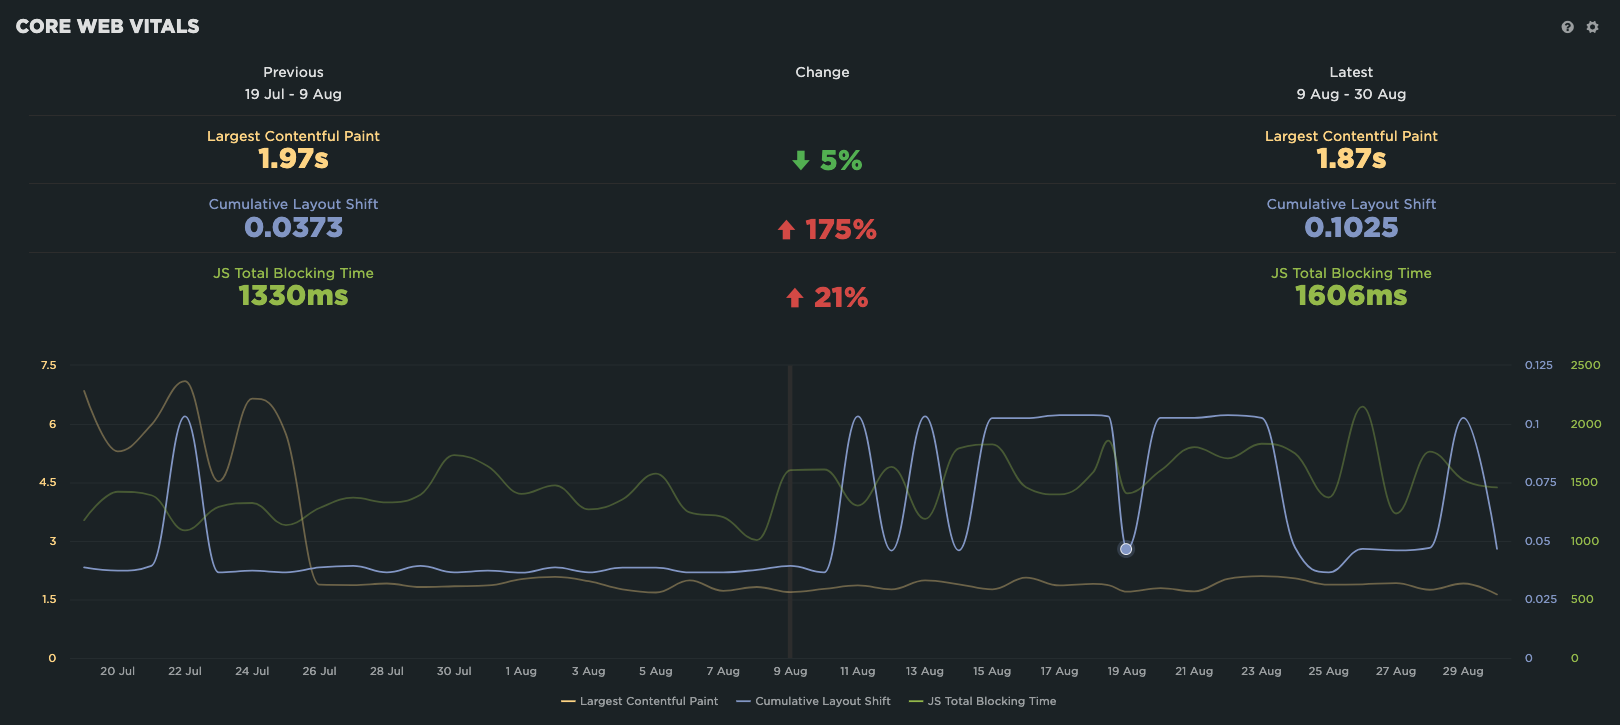Viewport: 1620px width, 725px height.
Task: Select the latest Cumulative Layout Shift value 0.1025
Action: click(1351, 228)
